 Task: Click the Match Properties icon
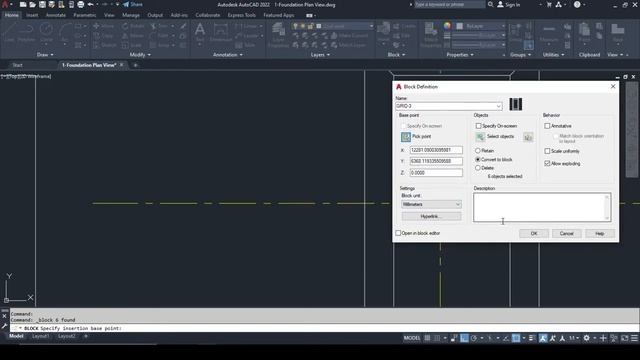(431, 35)
